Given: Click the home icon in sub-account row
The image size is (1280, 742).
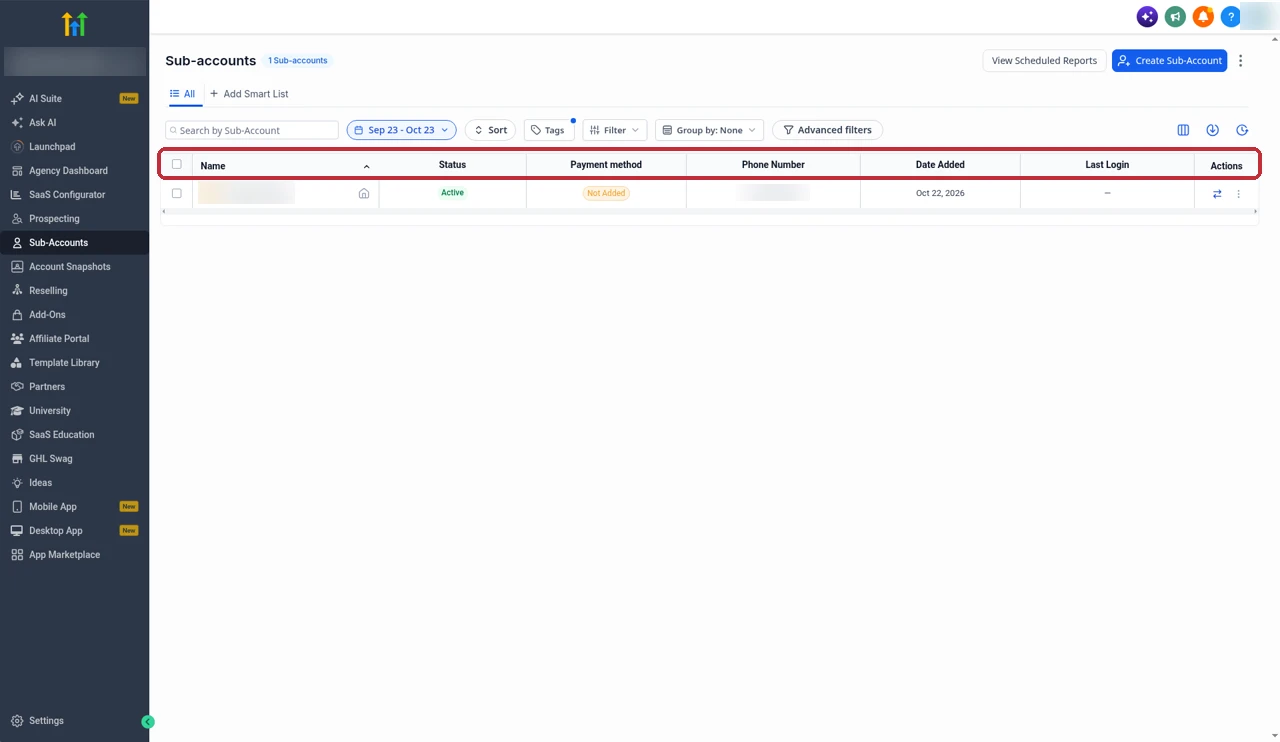Looking at the screenshot, I should 364,194.
